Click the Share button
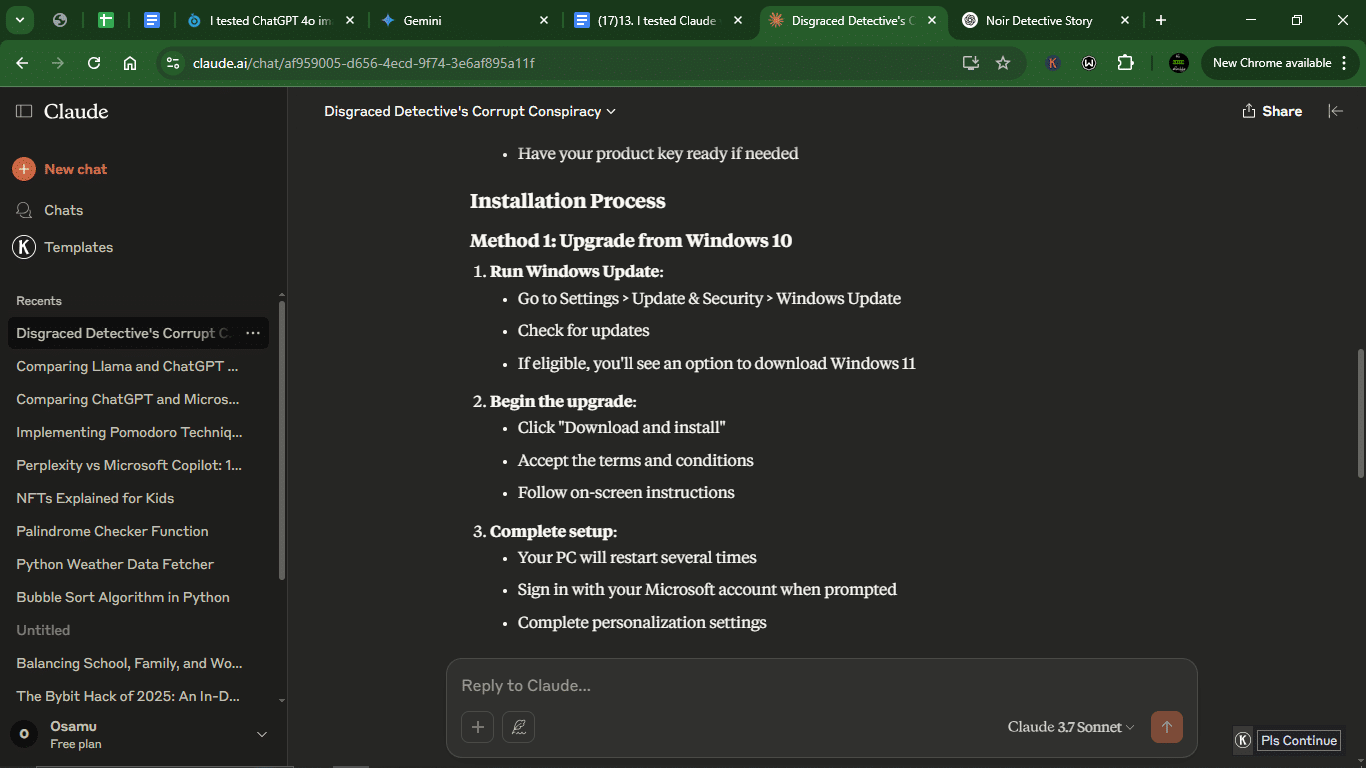The width and height of the screenshot is (1366, 768). pos(1272,111)
